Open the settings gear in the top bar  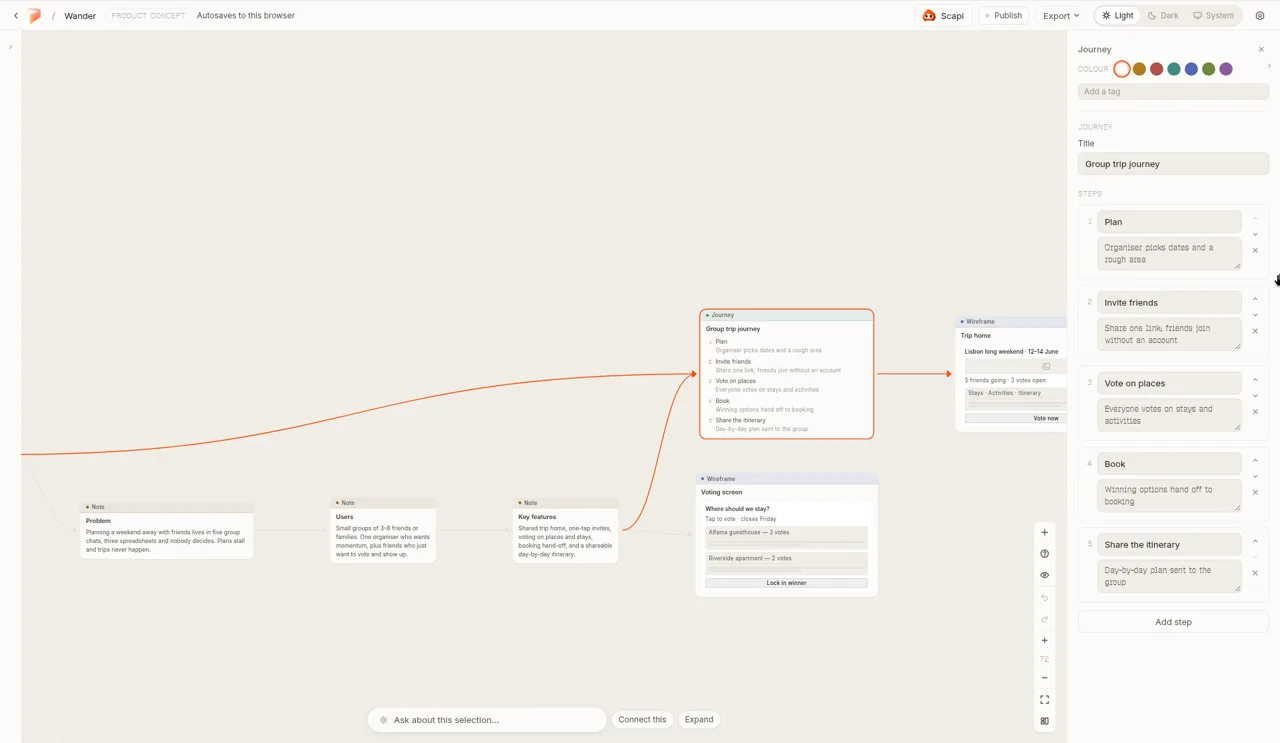[x=1260, y=16]
